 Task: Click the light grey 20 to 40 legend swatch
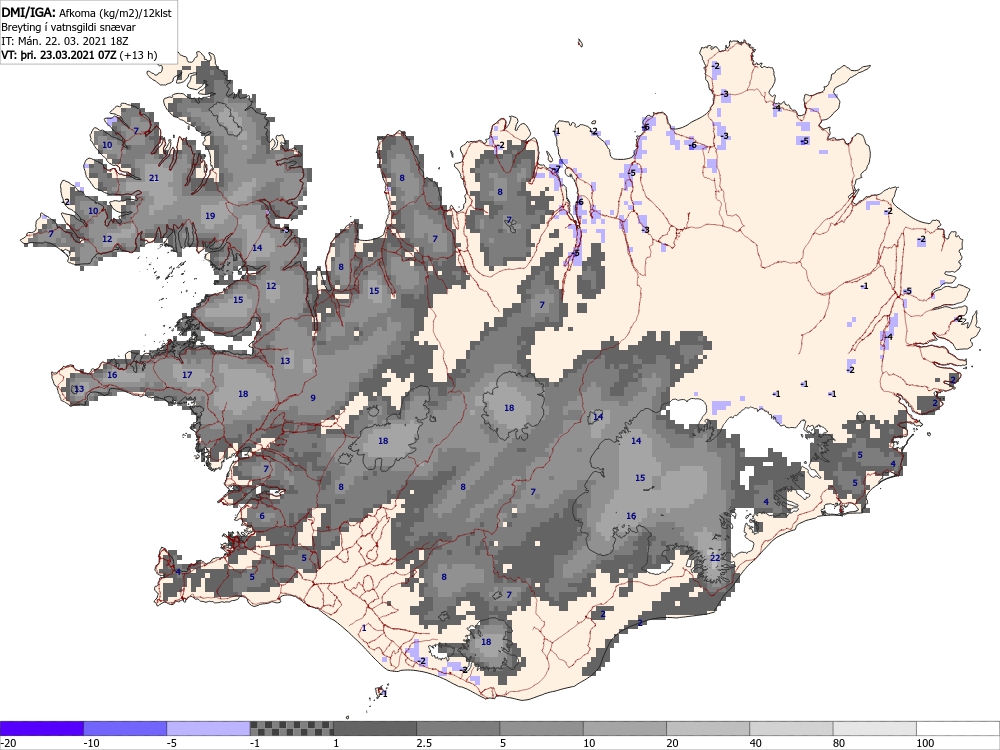pos(708,728)
